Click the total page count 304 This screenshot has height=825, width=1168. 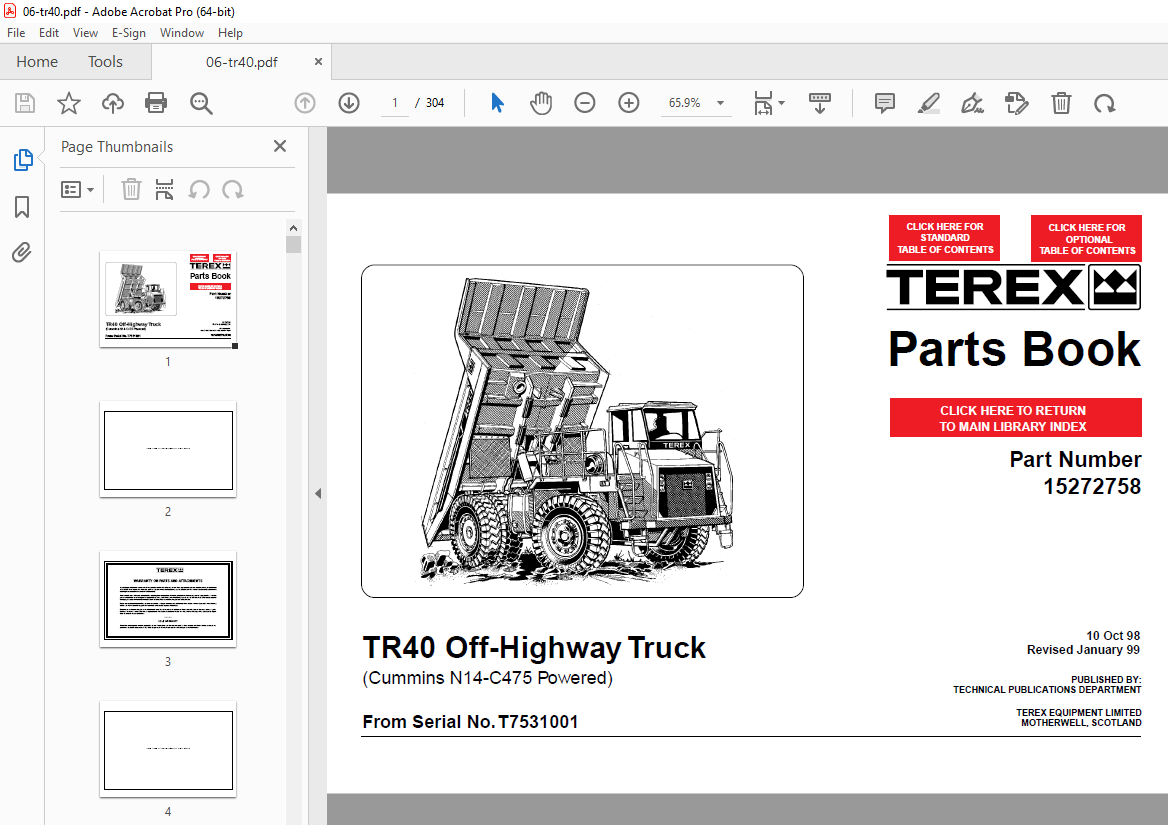(435, 103)
